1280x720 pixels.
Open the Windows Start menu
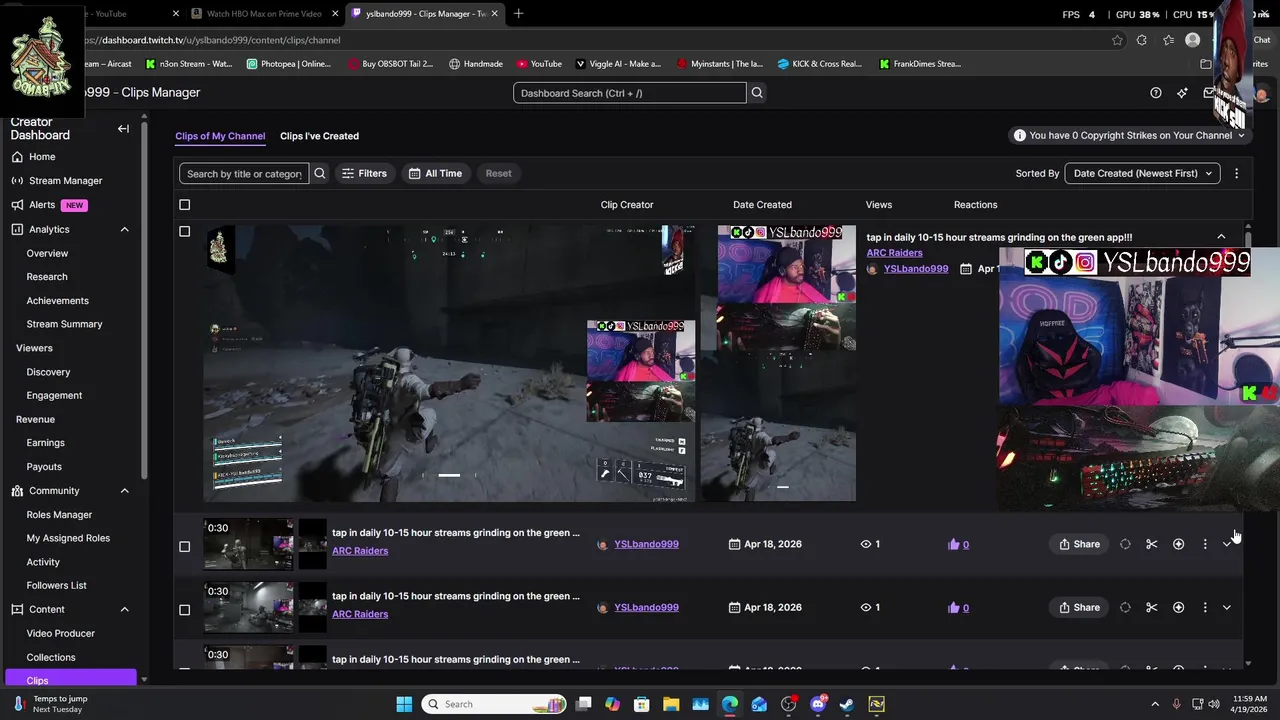[x=404, y=705]
